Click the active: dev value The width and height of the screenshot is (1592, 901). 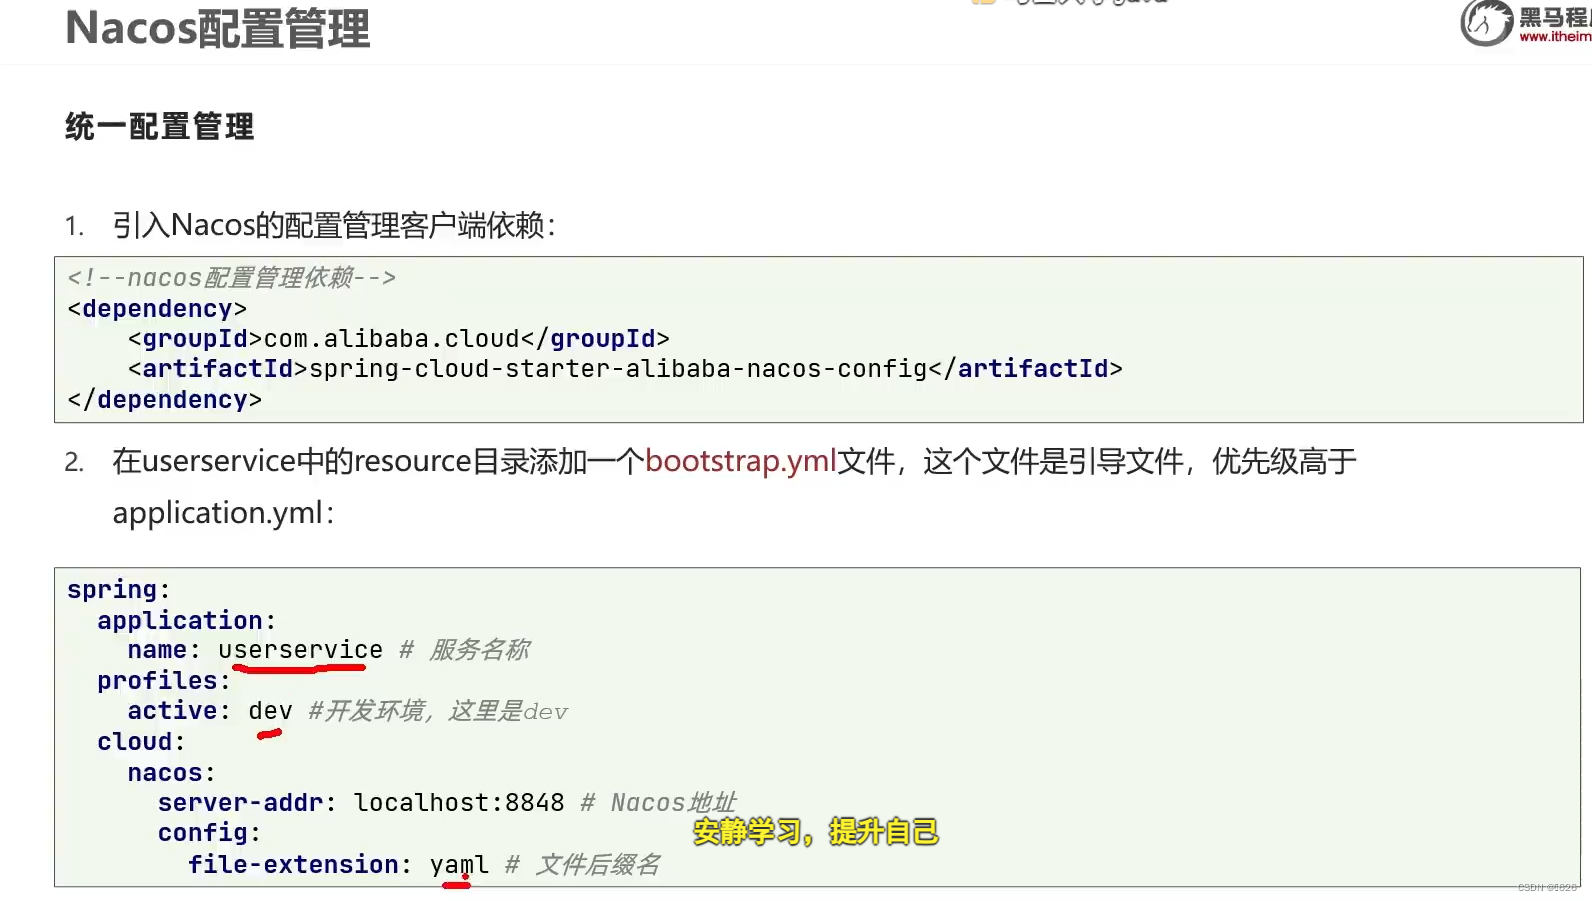click(270, 711)
